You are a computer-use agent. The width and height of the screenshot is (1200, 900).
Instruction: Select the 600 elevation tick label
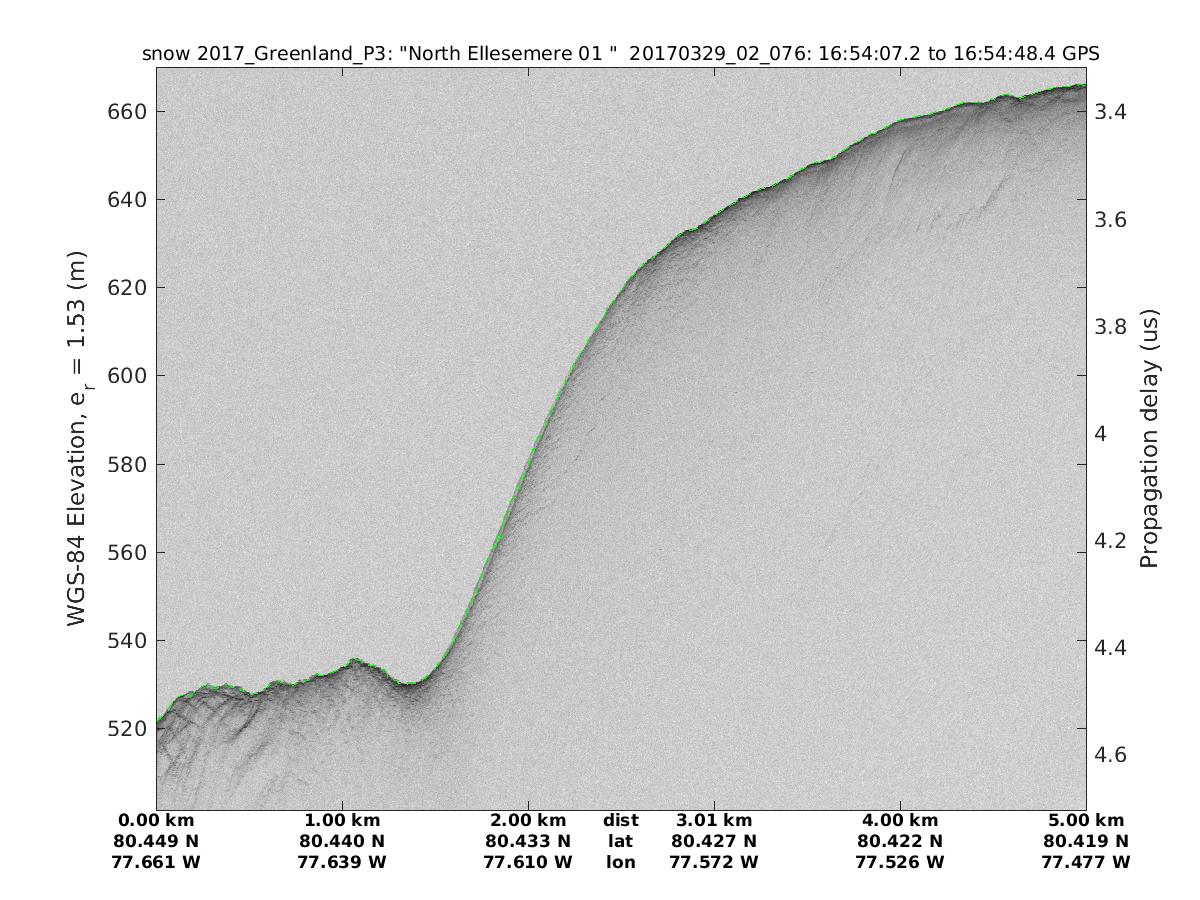coord(126,376)
